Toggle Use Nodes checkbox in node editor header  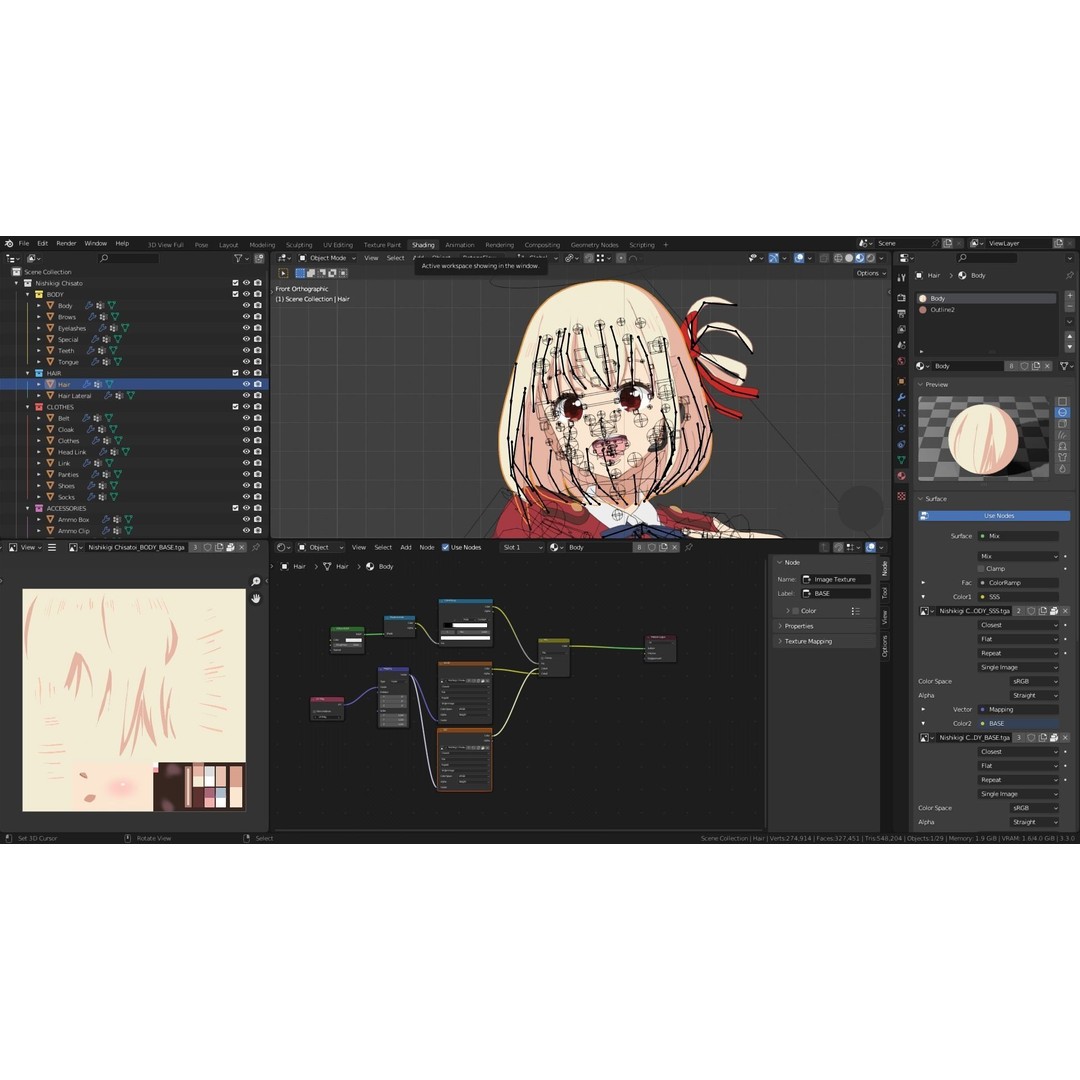(445, 548)
